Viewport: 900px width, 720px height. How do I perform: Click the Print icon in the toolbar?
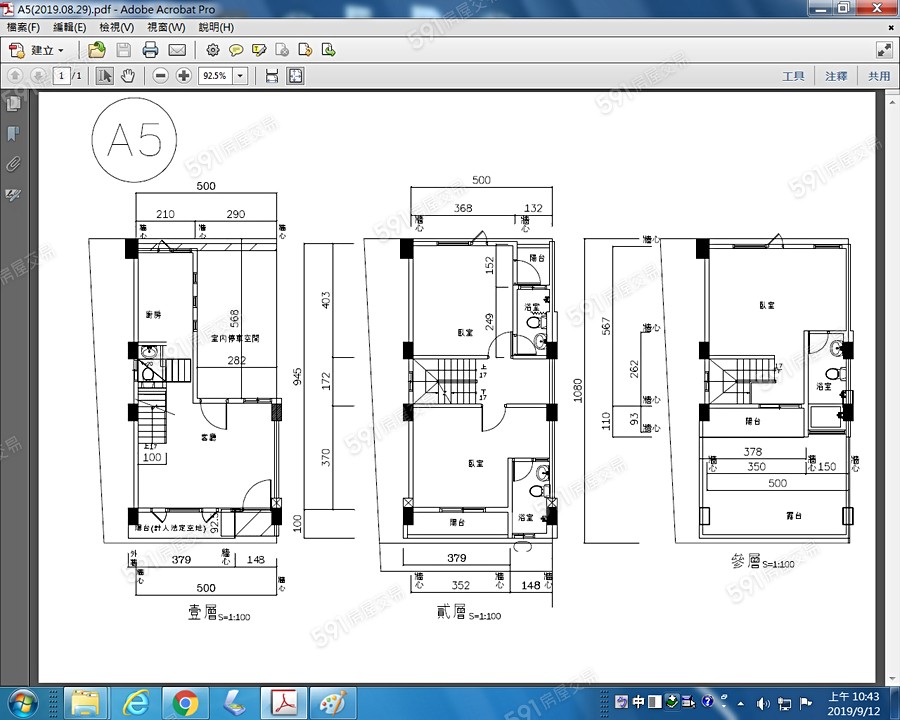point(150,50)
